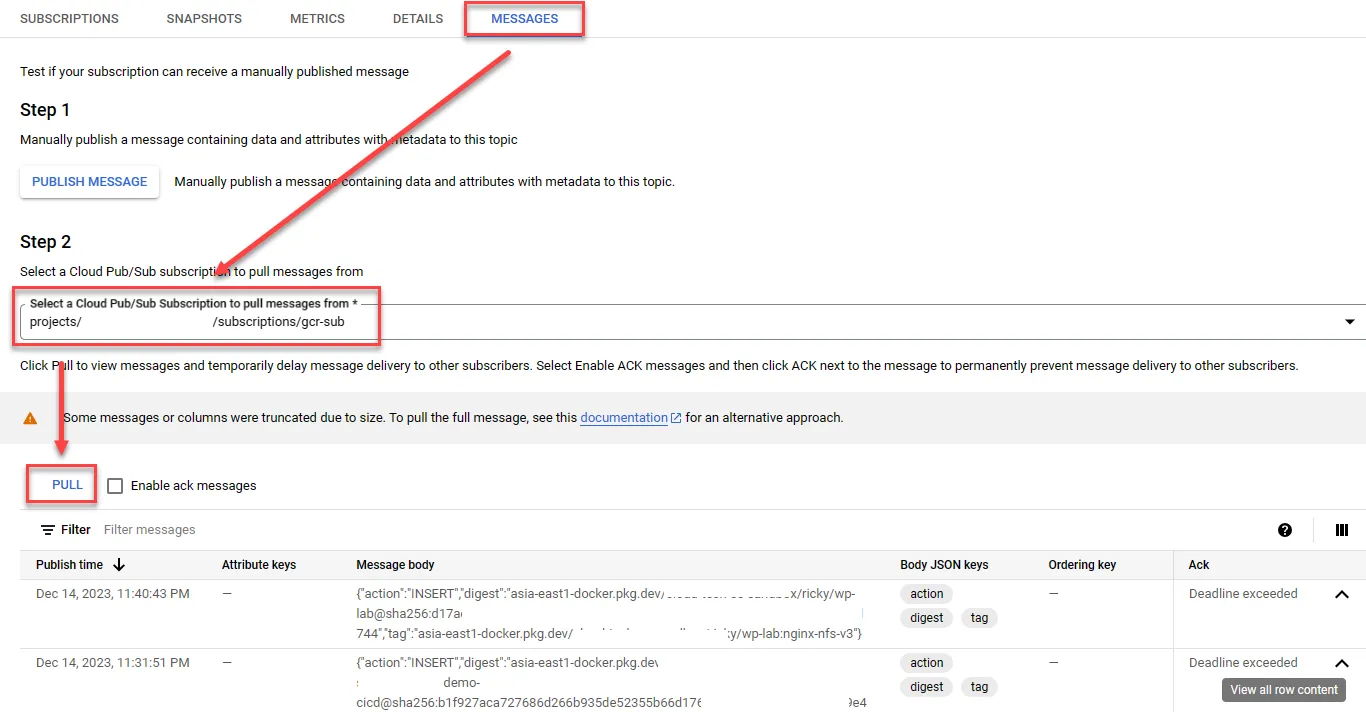Click the digest chip in 11:31:51 row
The image size is (1366, 712).
tap(927, 687)
